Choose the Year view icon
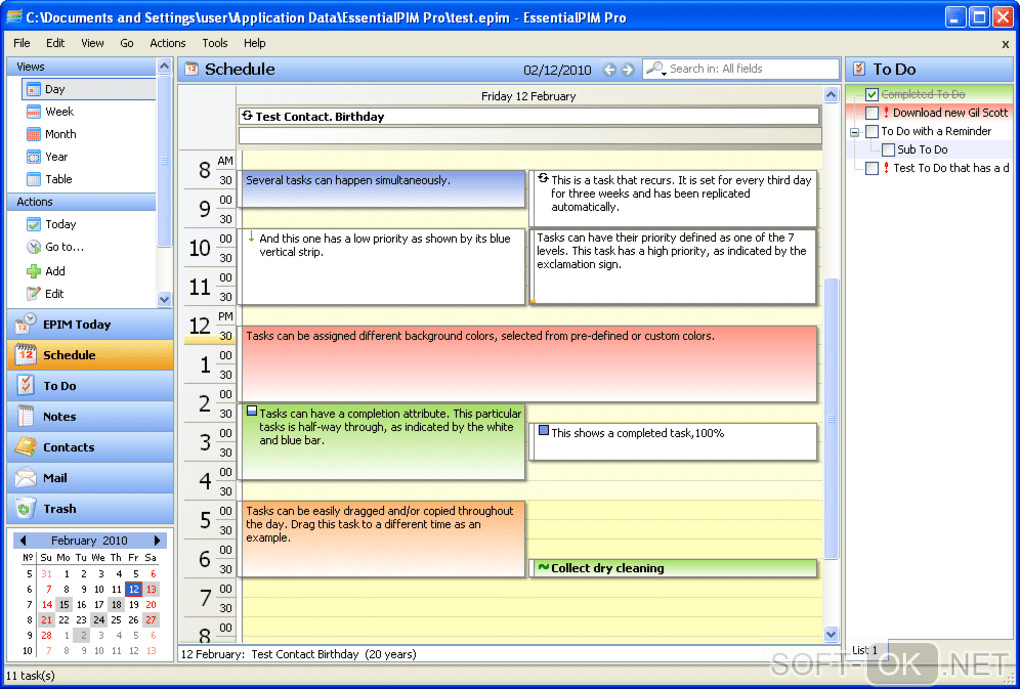The width and height of the screenshot is (1020, 689). click(34, 157)
